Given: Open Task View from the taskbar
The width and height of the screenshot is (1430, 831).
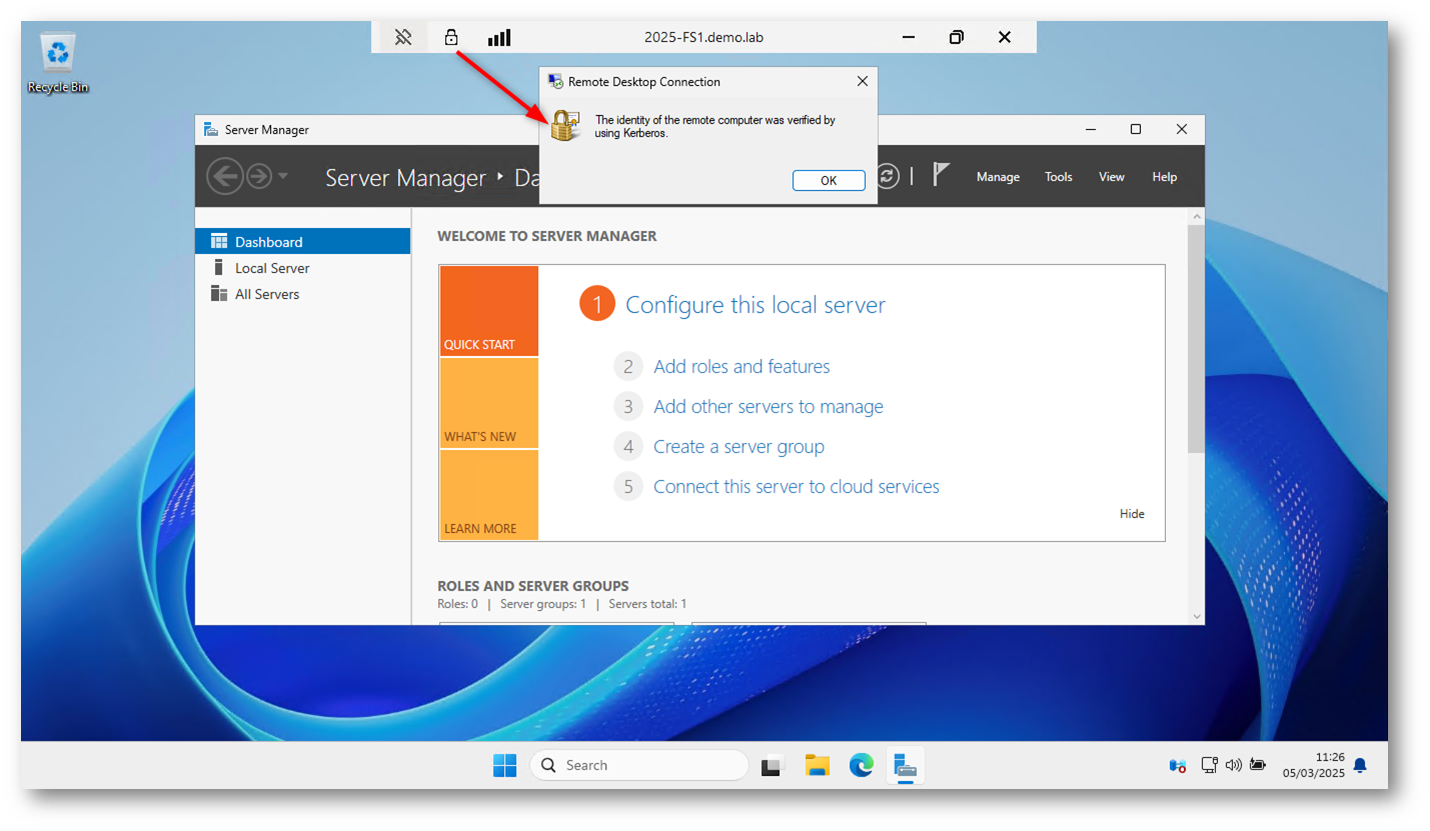Looking at the screenshot, I should coord(771,765).
